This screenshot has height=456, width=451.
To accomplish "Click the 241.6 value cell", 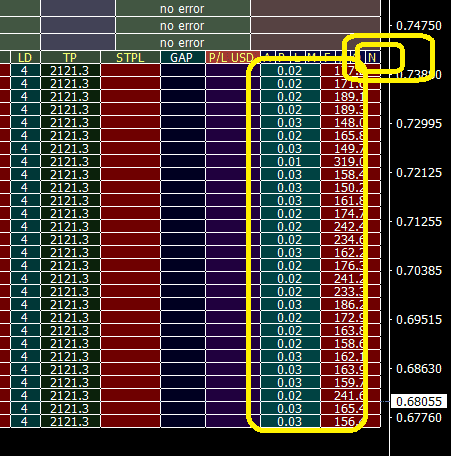I will [350, 396].
